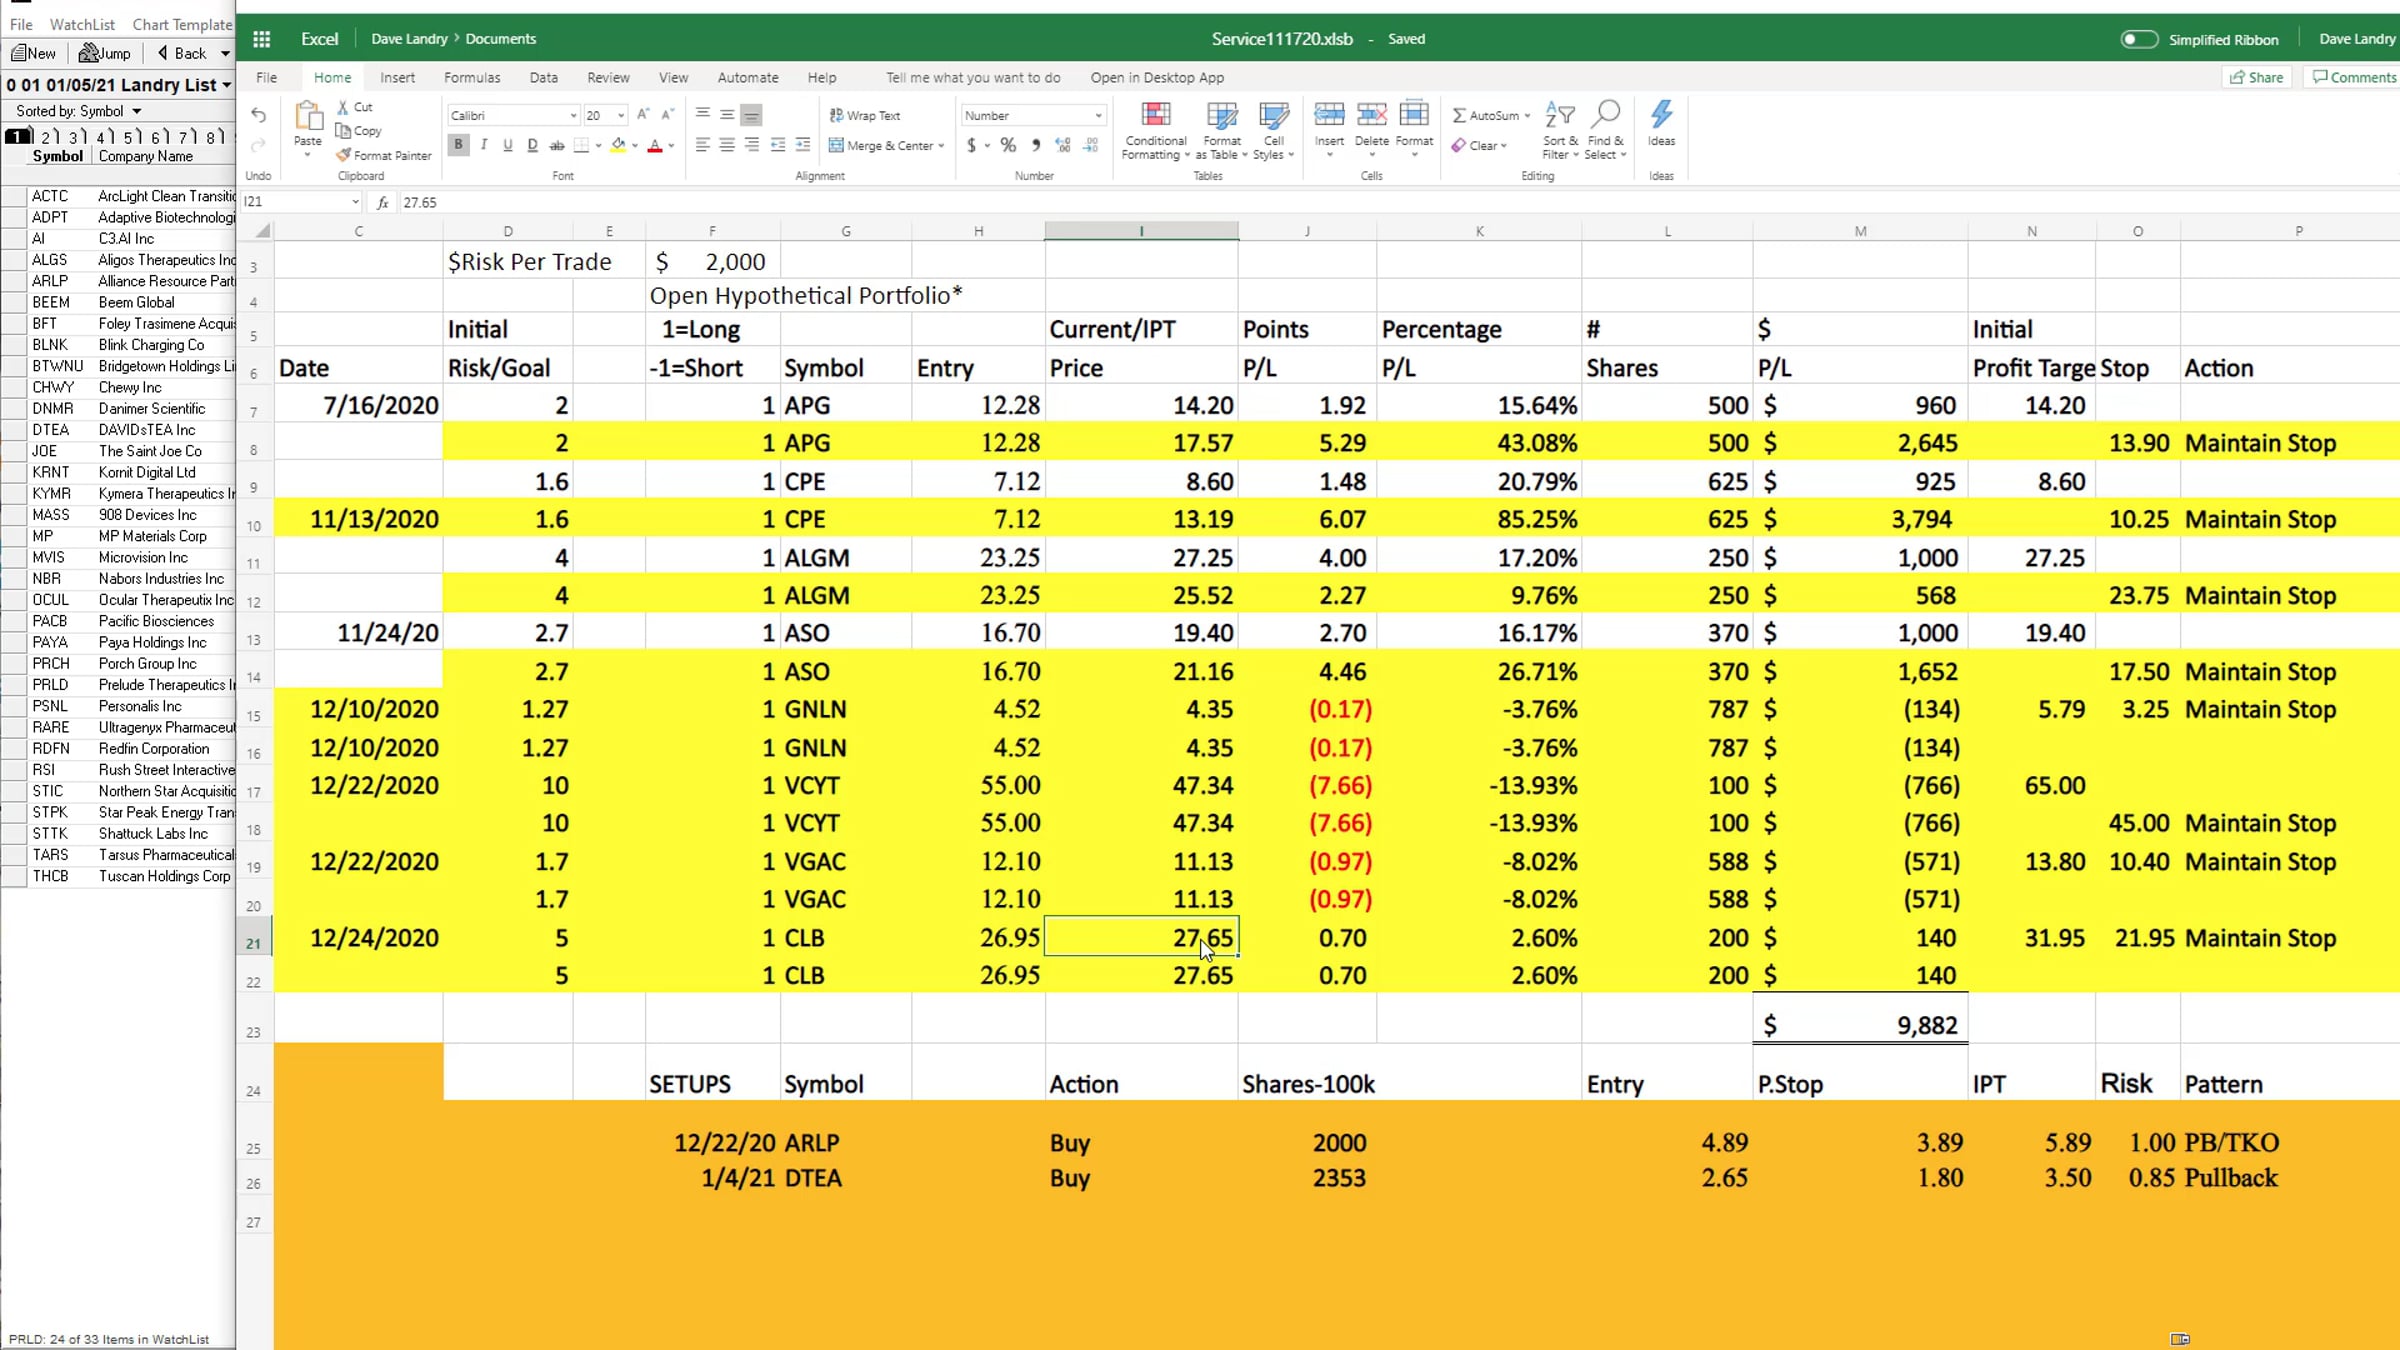Toggle bottom vertical alignment
This screenshot has height=1350, width=2400.
pos(751,115)
